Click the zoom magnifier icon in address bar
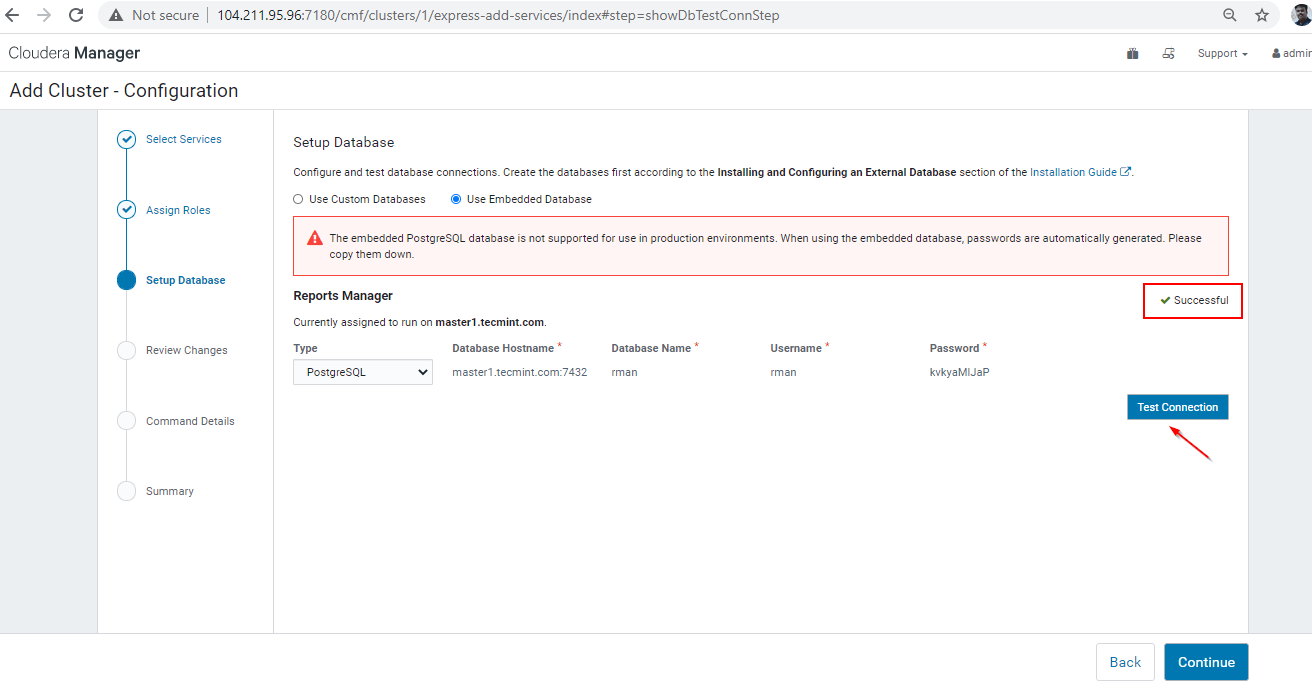Viewport: 1312px width, 686px height. click(1230, 15)
